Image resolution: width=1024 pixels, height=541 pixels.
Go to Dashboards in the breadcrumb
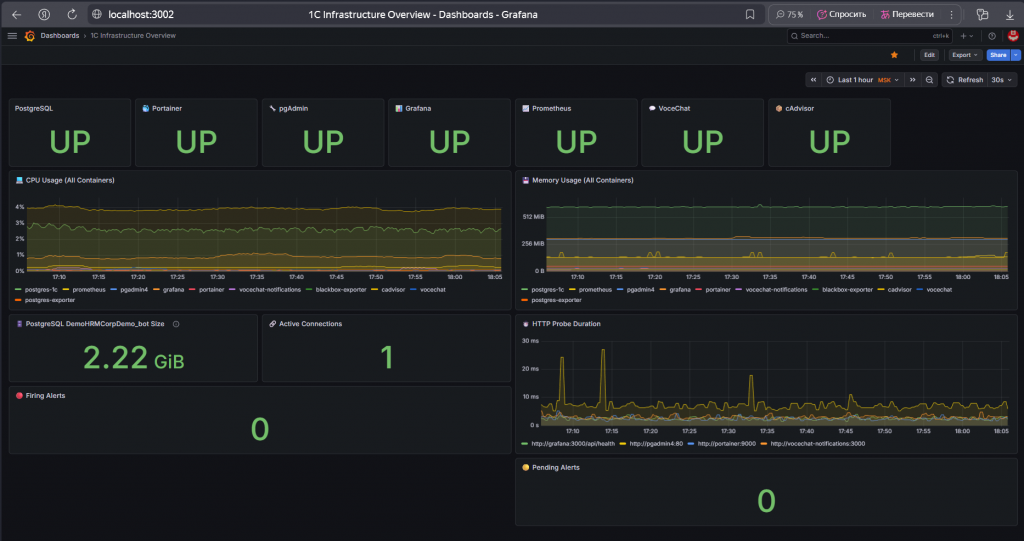[59, 36]
